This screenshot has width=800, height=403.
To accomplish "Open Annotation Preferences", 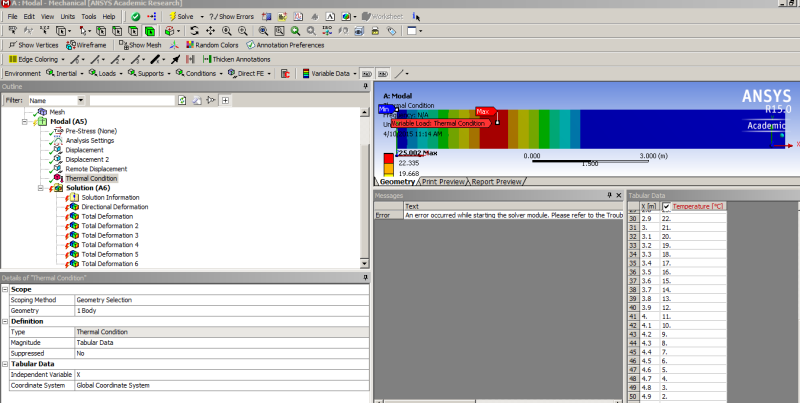I will (x=285, y=45).
